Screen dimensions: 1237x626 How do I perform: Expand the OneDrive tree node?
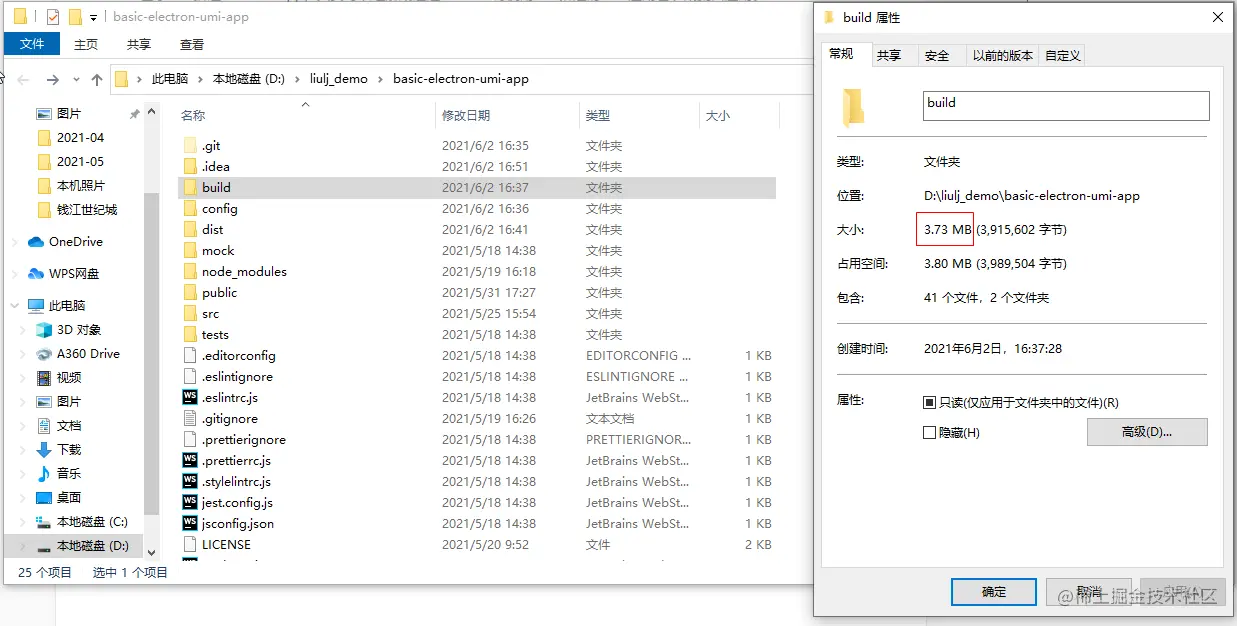[14, 242]
